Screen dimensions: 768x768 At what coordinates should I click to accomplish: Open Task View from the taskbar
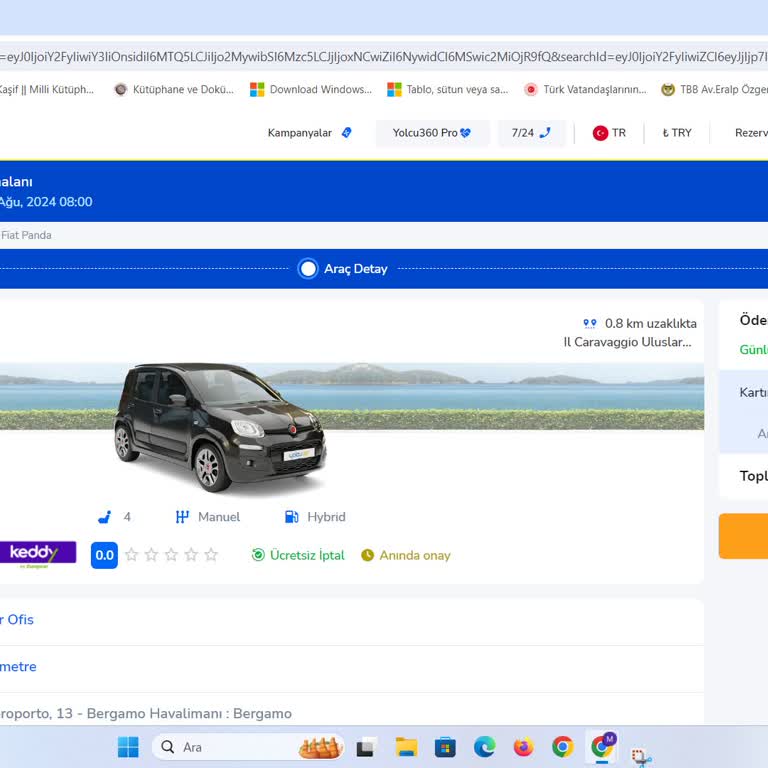[366, 747]
